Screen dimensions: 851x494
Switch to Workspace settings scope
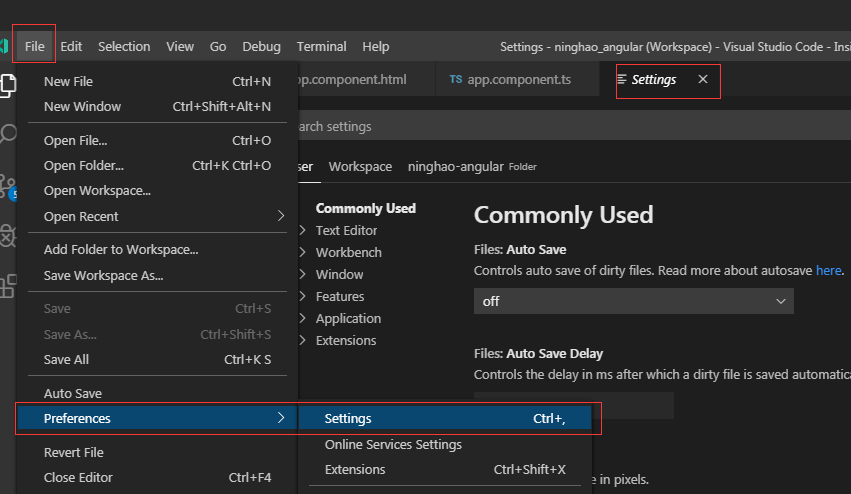click(x=360, y=167)
